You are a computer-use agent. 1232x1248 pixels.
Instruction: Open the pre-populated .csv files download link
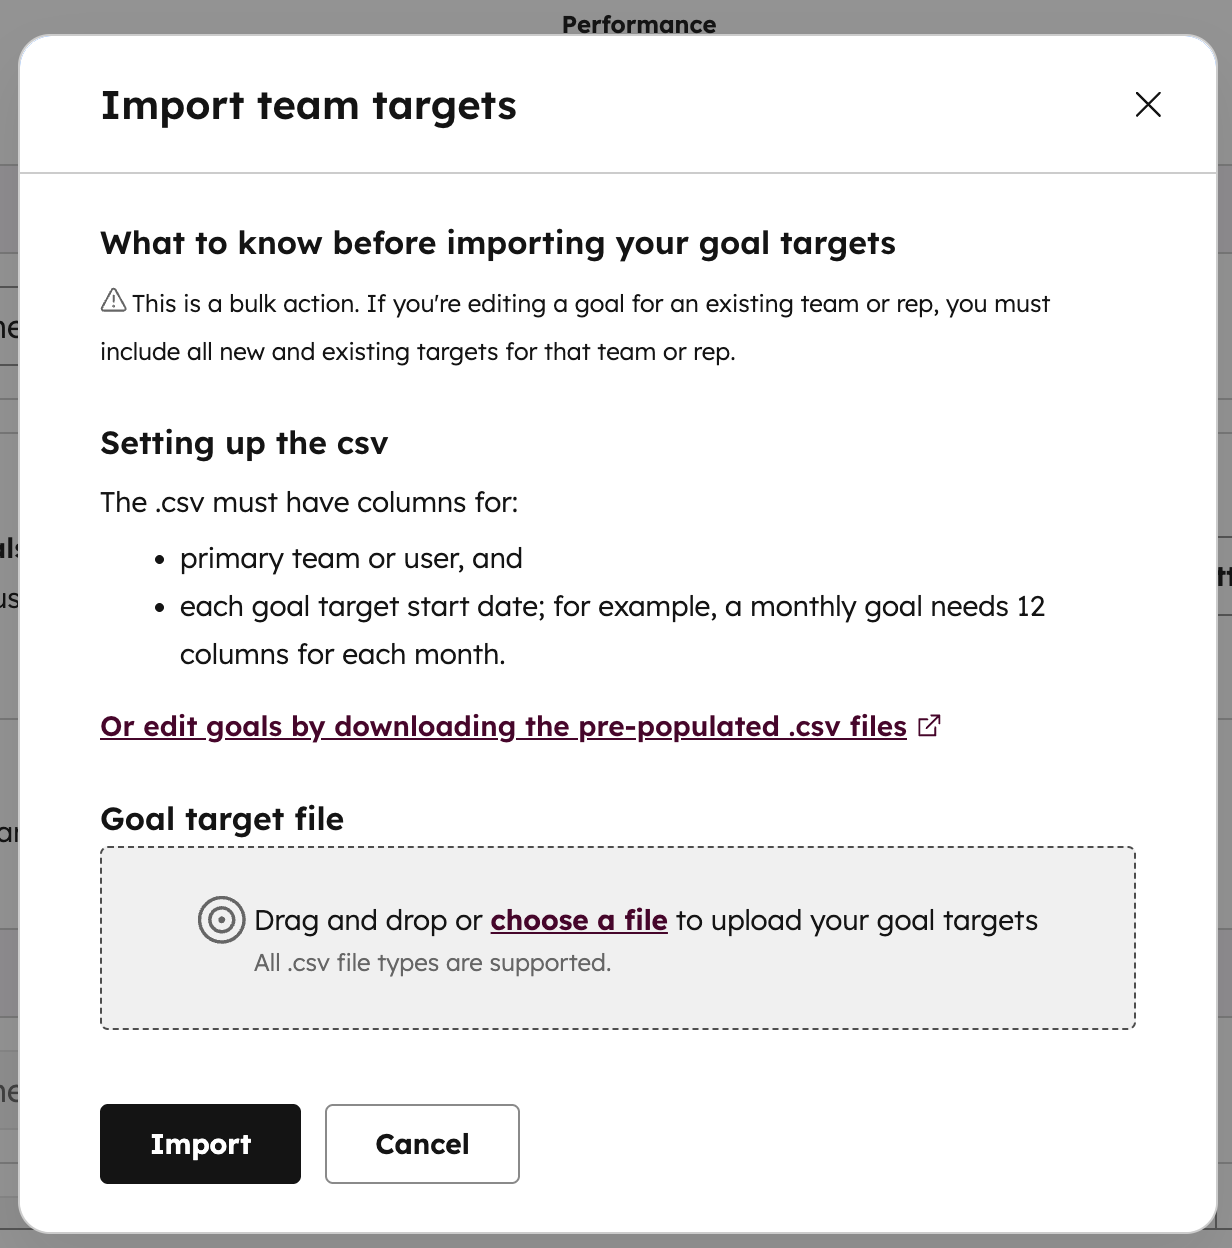[503, 726]
